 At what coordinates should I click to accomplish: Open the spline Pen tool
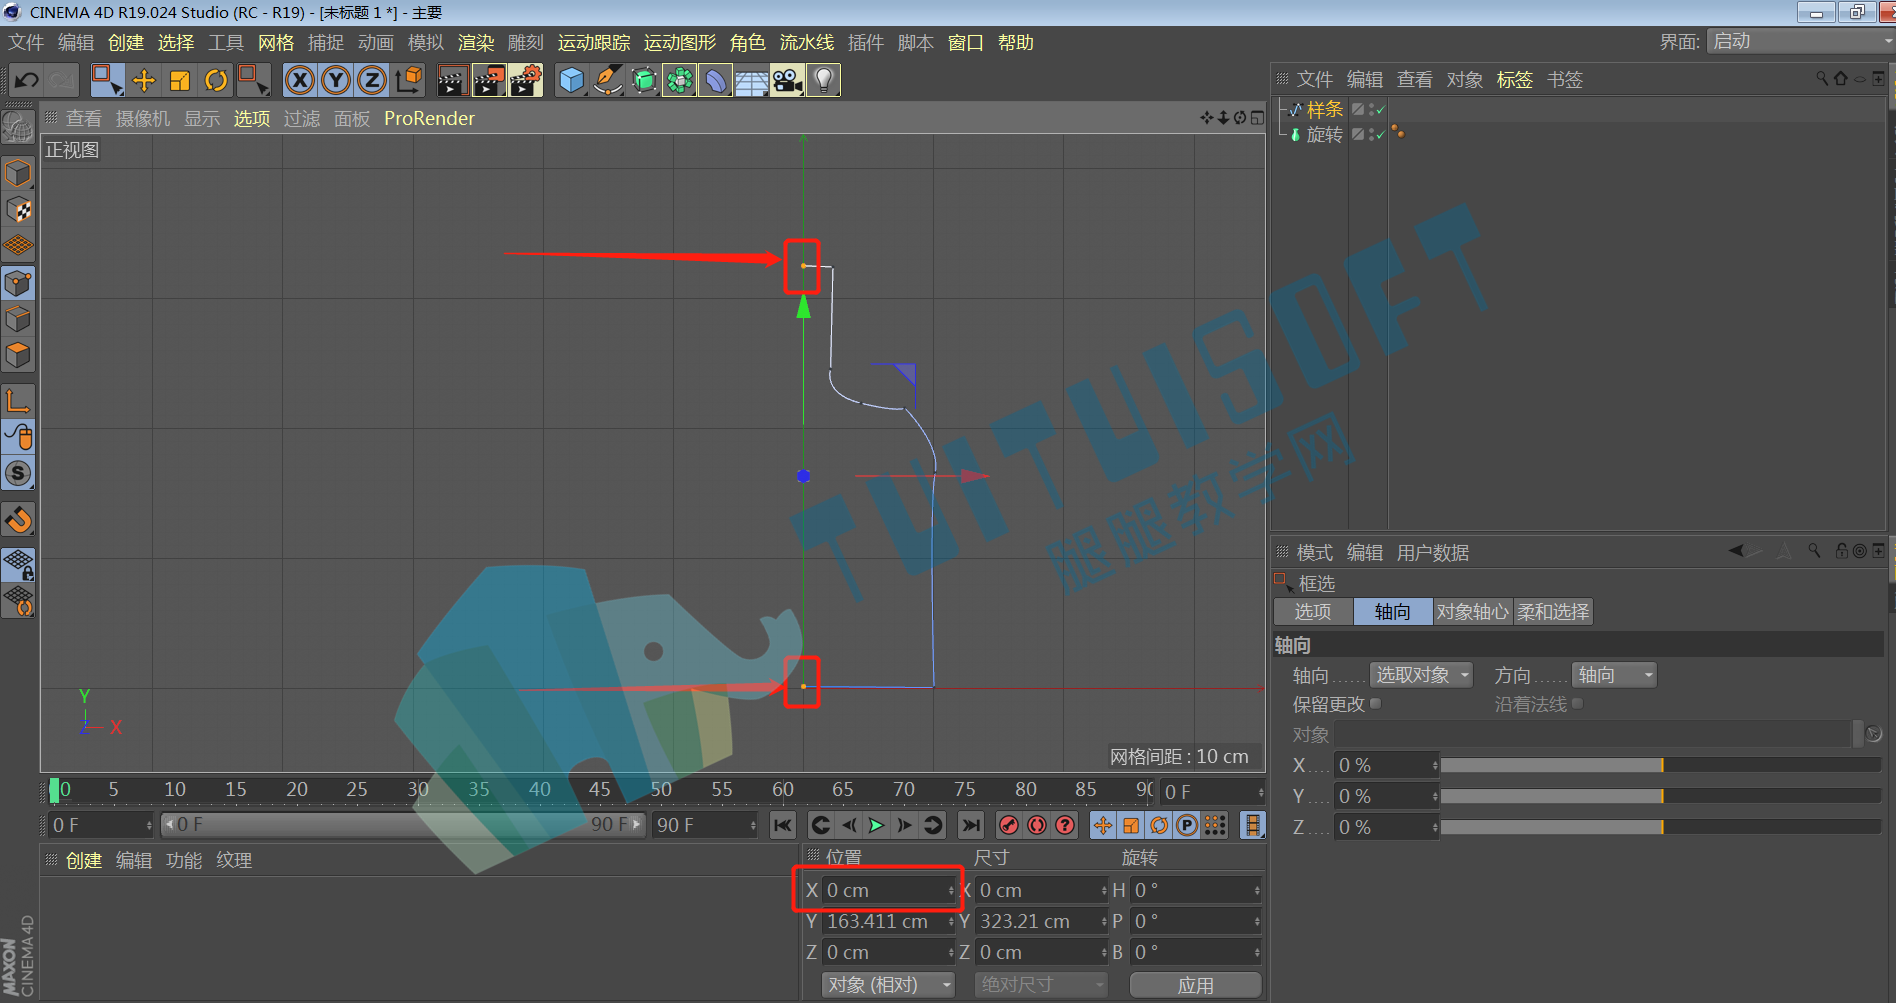607,80
